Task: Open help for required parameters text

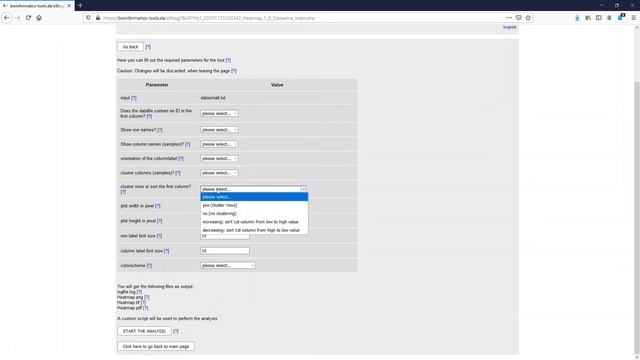Action: coord(228,60)
